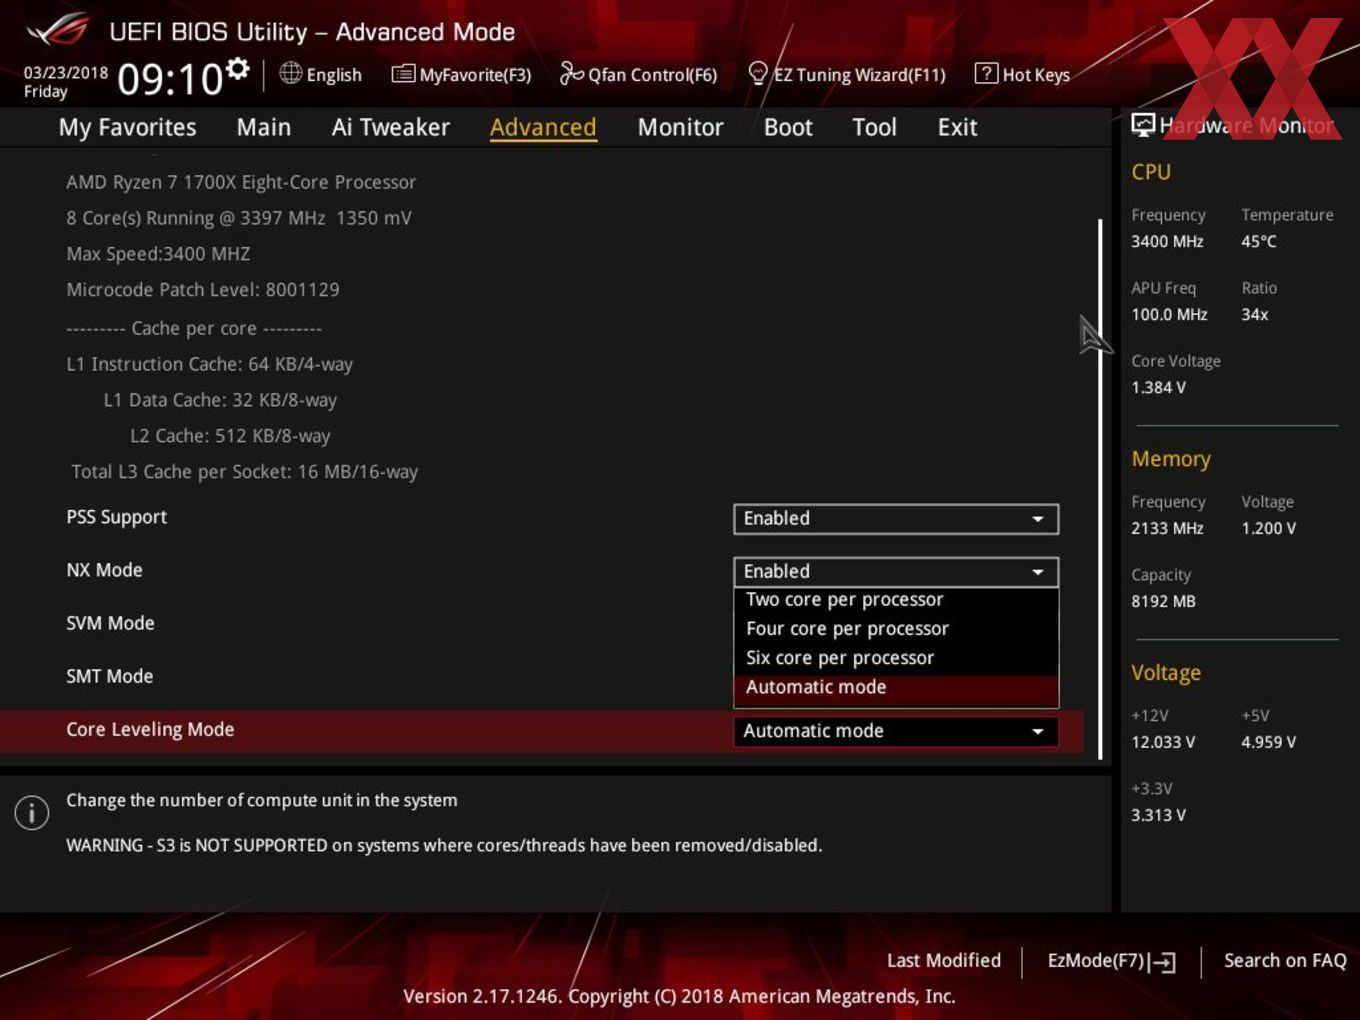Select the Advanced tab
This screenshot has height=1020, width=1360.
543,127
